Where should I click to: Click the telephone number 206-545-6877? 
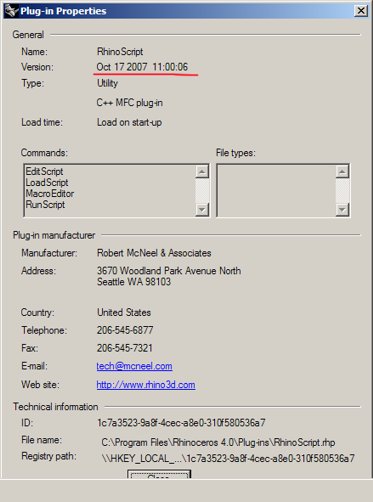(x=125, y=330)
